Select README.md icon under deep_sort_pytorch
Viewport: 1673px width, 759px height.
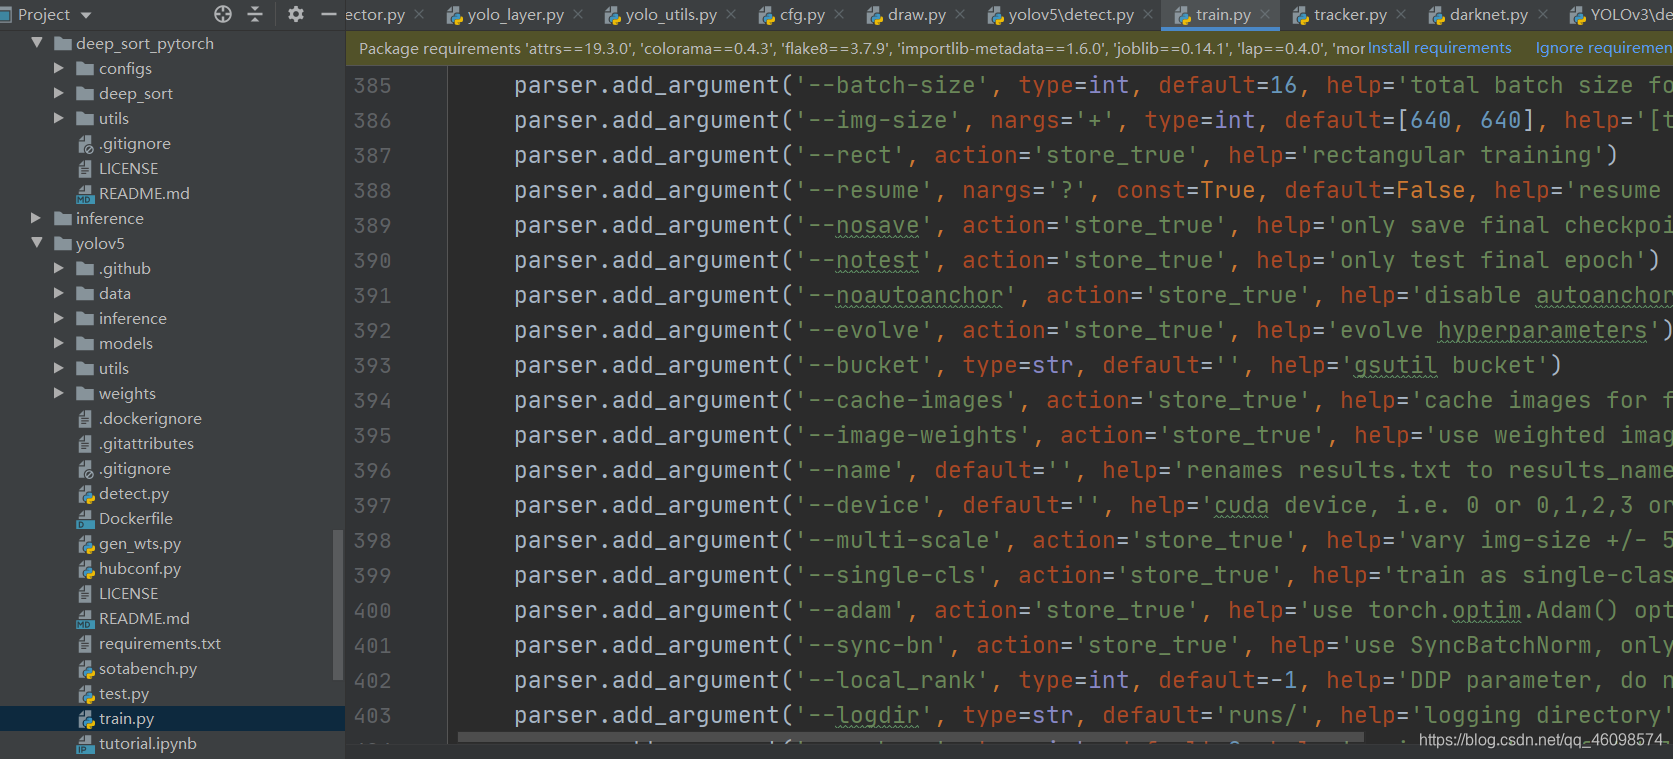(x=86, y=194)
